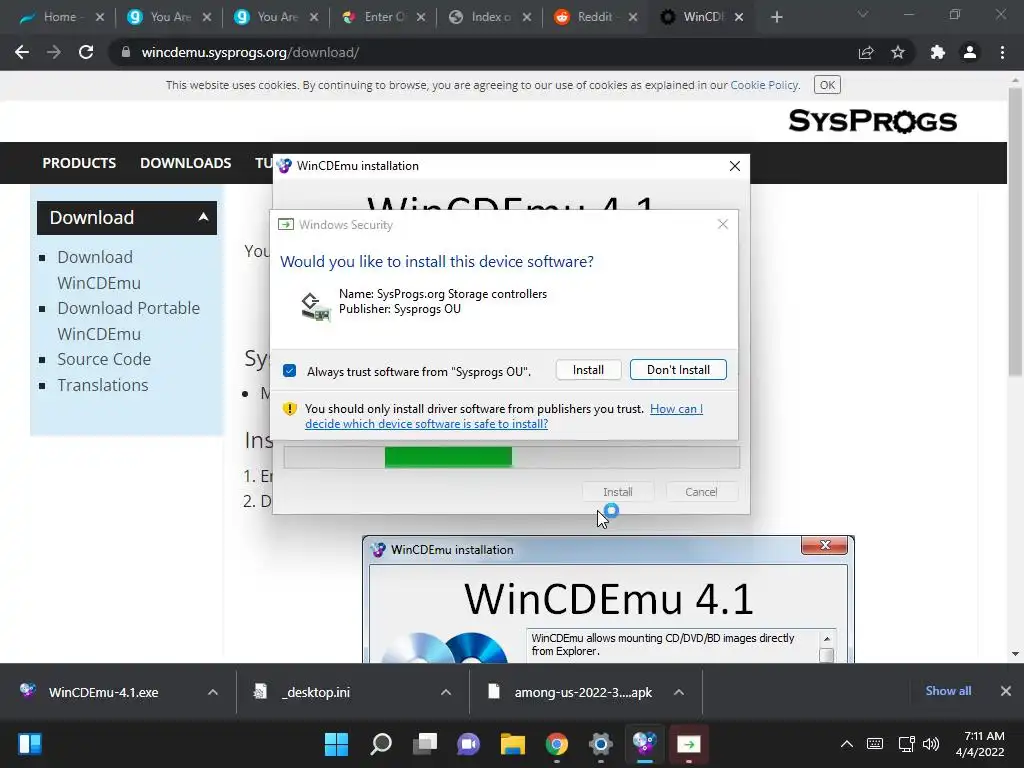Close the downloads bar
This screenshot has width=1024, height=768.
[1006, 691]
